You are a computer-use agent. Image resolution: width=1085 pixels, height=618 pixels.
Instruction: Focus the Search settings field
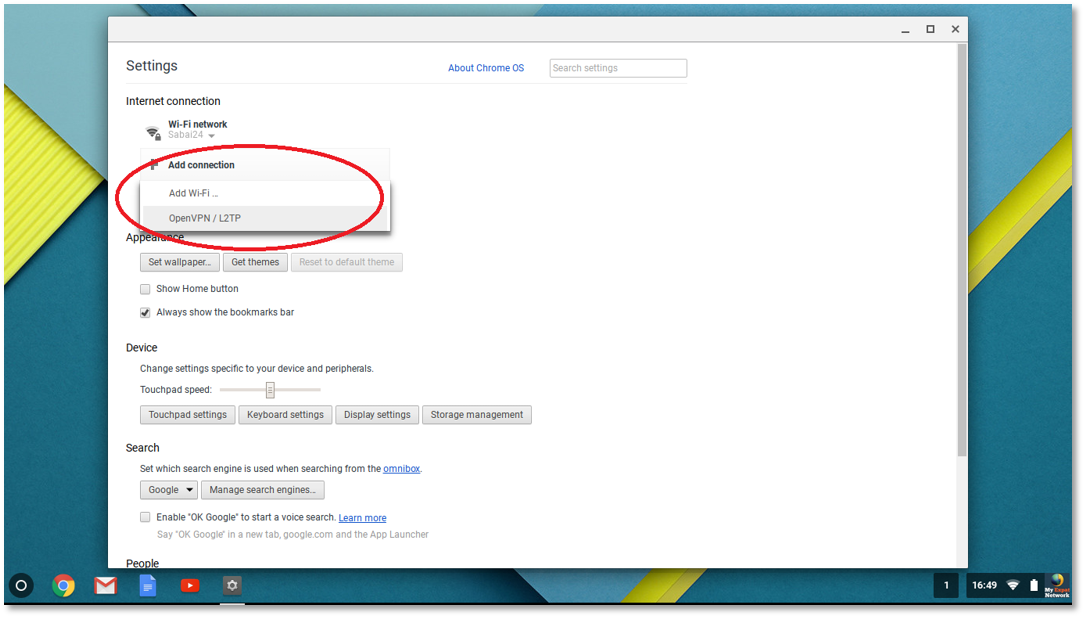point(618,68)
